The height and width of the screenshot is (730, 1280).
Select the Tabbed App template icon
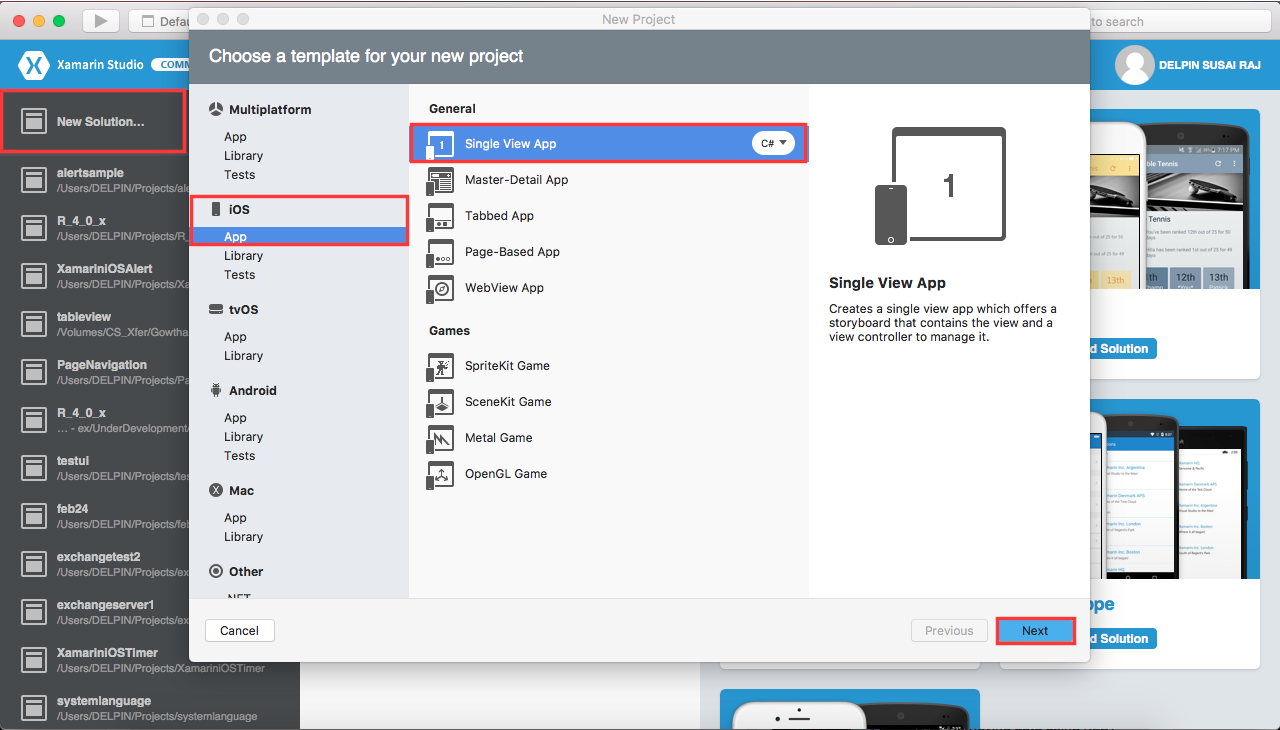click(x=440, y=216)
